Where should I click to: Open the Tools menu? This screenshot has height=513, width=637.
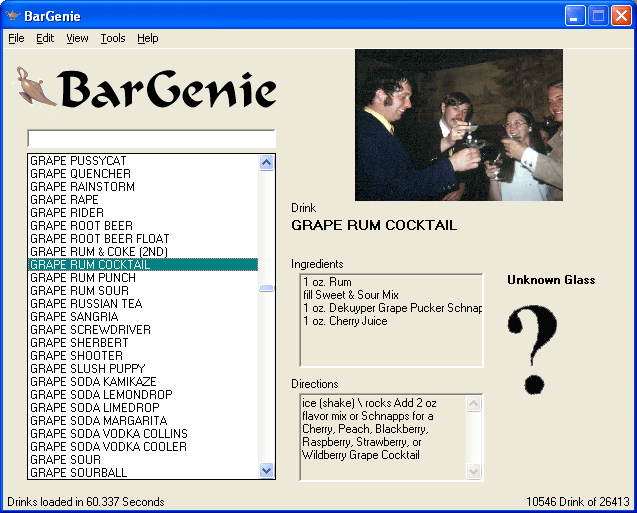click(113, 38)
